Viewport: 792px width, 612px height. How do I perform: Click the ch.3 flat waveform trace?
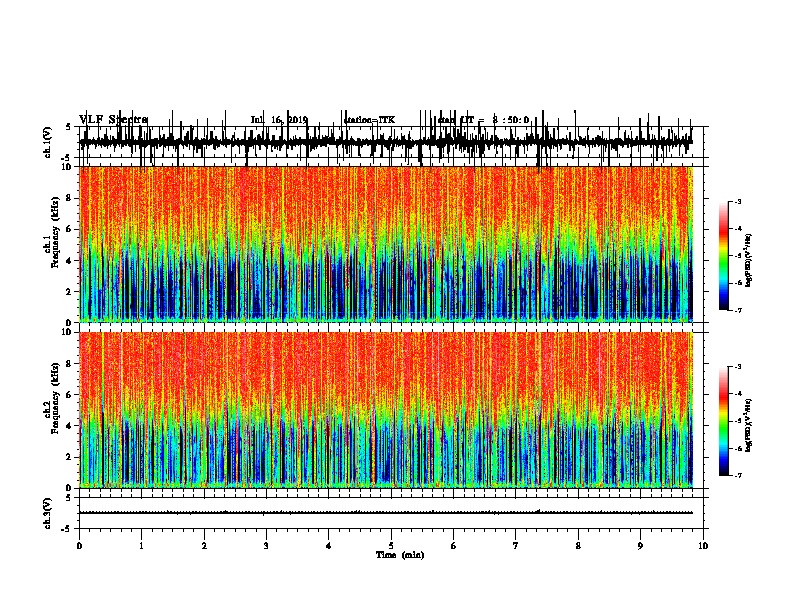point(386,513)
